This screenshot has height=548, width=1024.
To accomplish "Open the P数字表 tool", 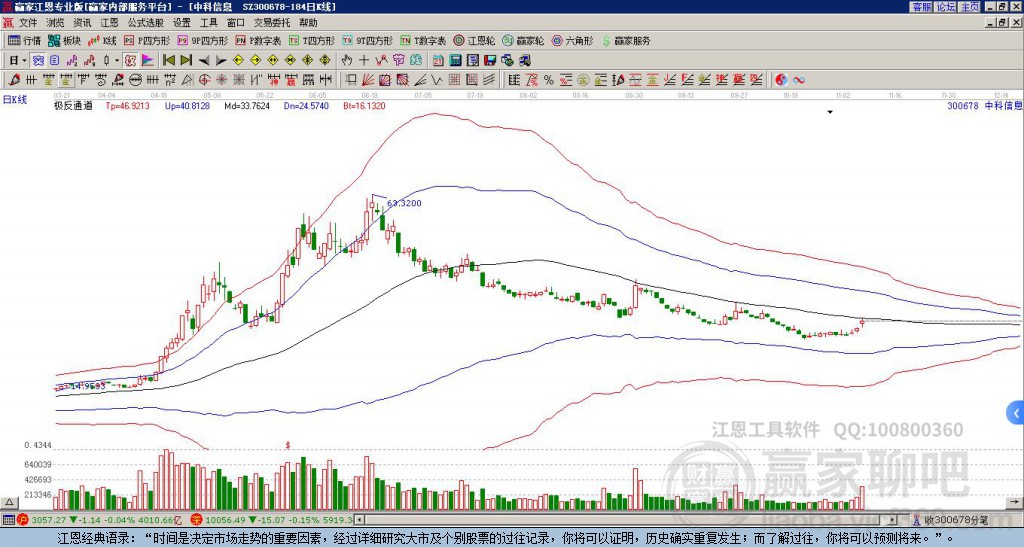I will pos(258,40).
